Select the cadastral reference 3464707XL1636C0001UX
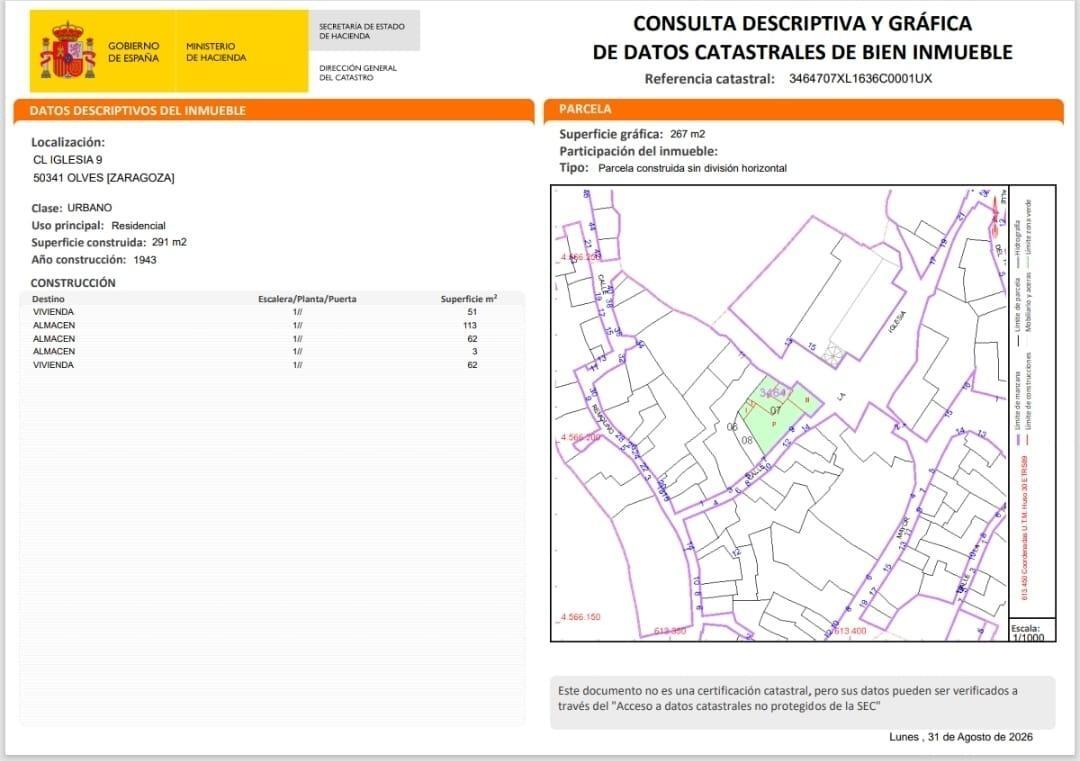 860,78
